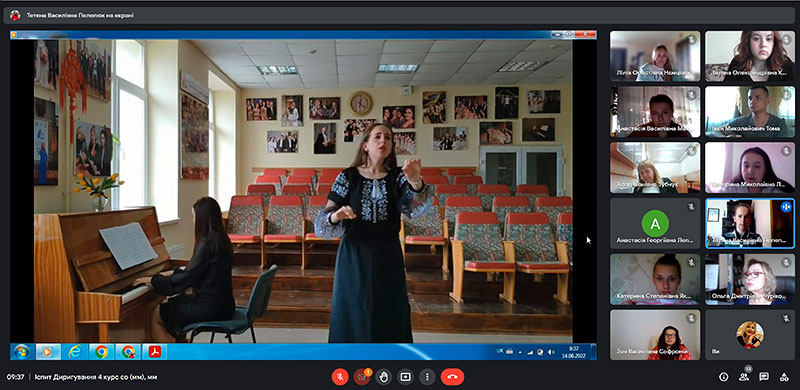Open the present screen button
This screenshot has height=390, width=800.
click(406, 377)
